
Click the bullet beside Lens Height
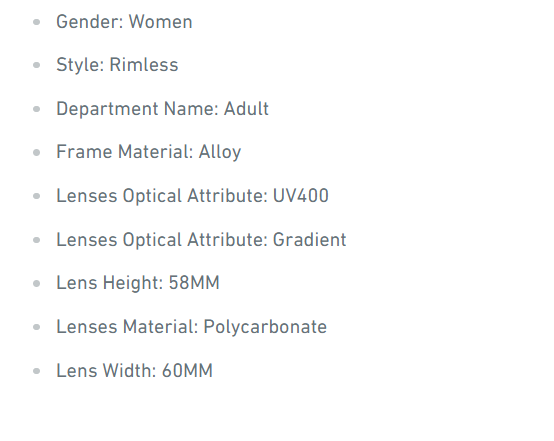[x=36, y=283]
